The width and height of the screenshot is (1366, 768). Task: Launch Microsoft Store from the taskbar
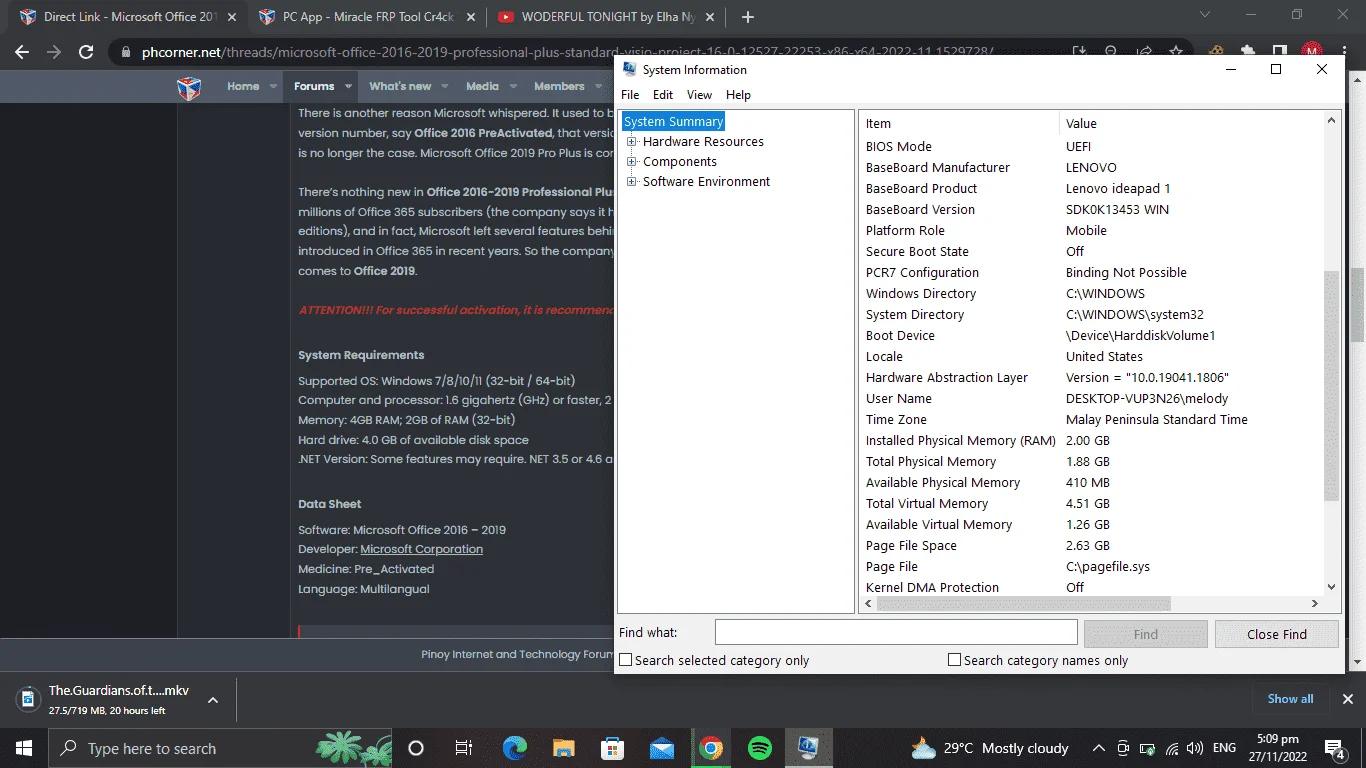tap(613, 748)
